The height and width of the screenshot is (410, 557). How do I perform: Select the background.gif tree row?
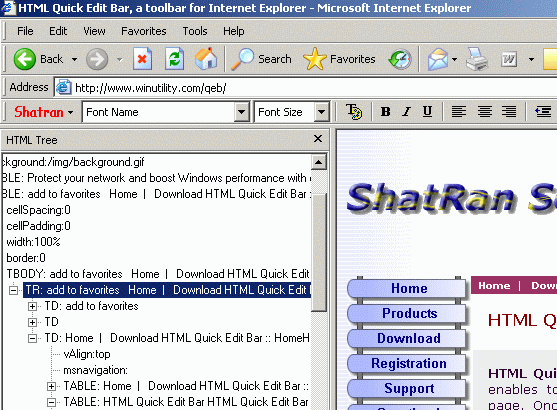pos(73,162)
